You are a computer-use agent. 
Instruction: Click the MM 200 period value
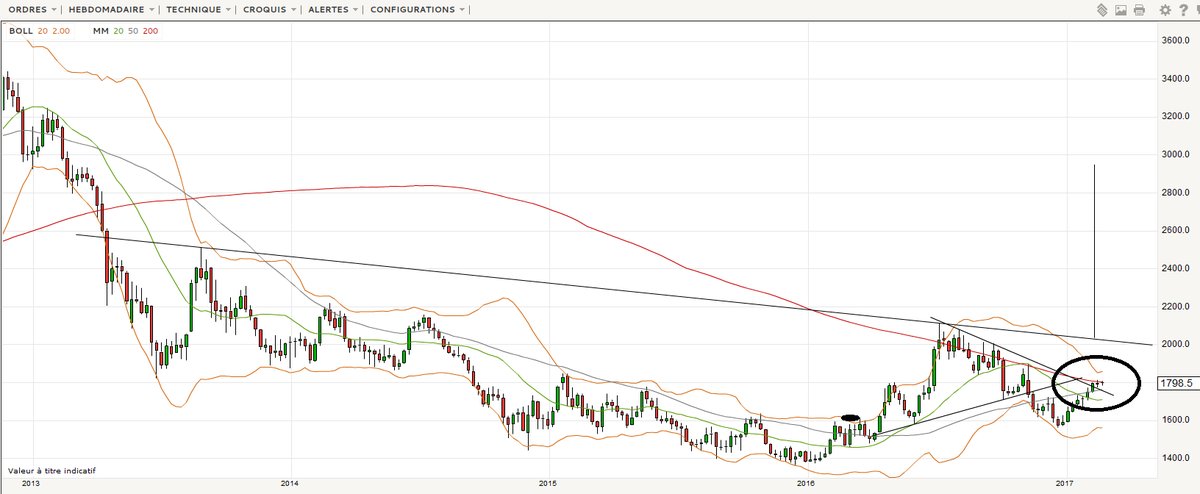[x=149, y=31]
